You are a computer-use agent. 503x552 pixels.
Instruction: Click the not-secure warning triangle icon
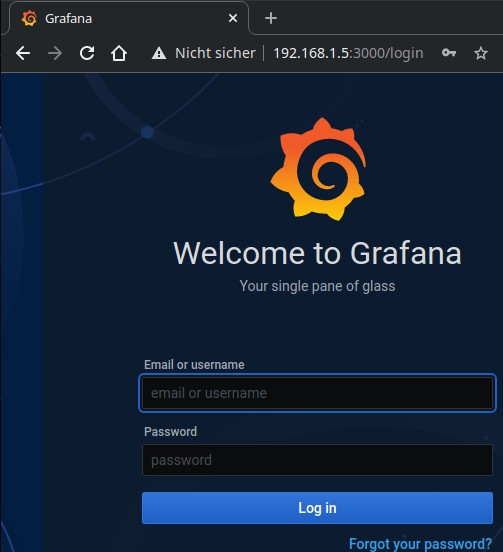(x=159, y=54)
